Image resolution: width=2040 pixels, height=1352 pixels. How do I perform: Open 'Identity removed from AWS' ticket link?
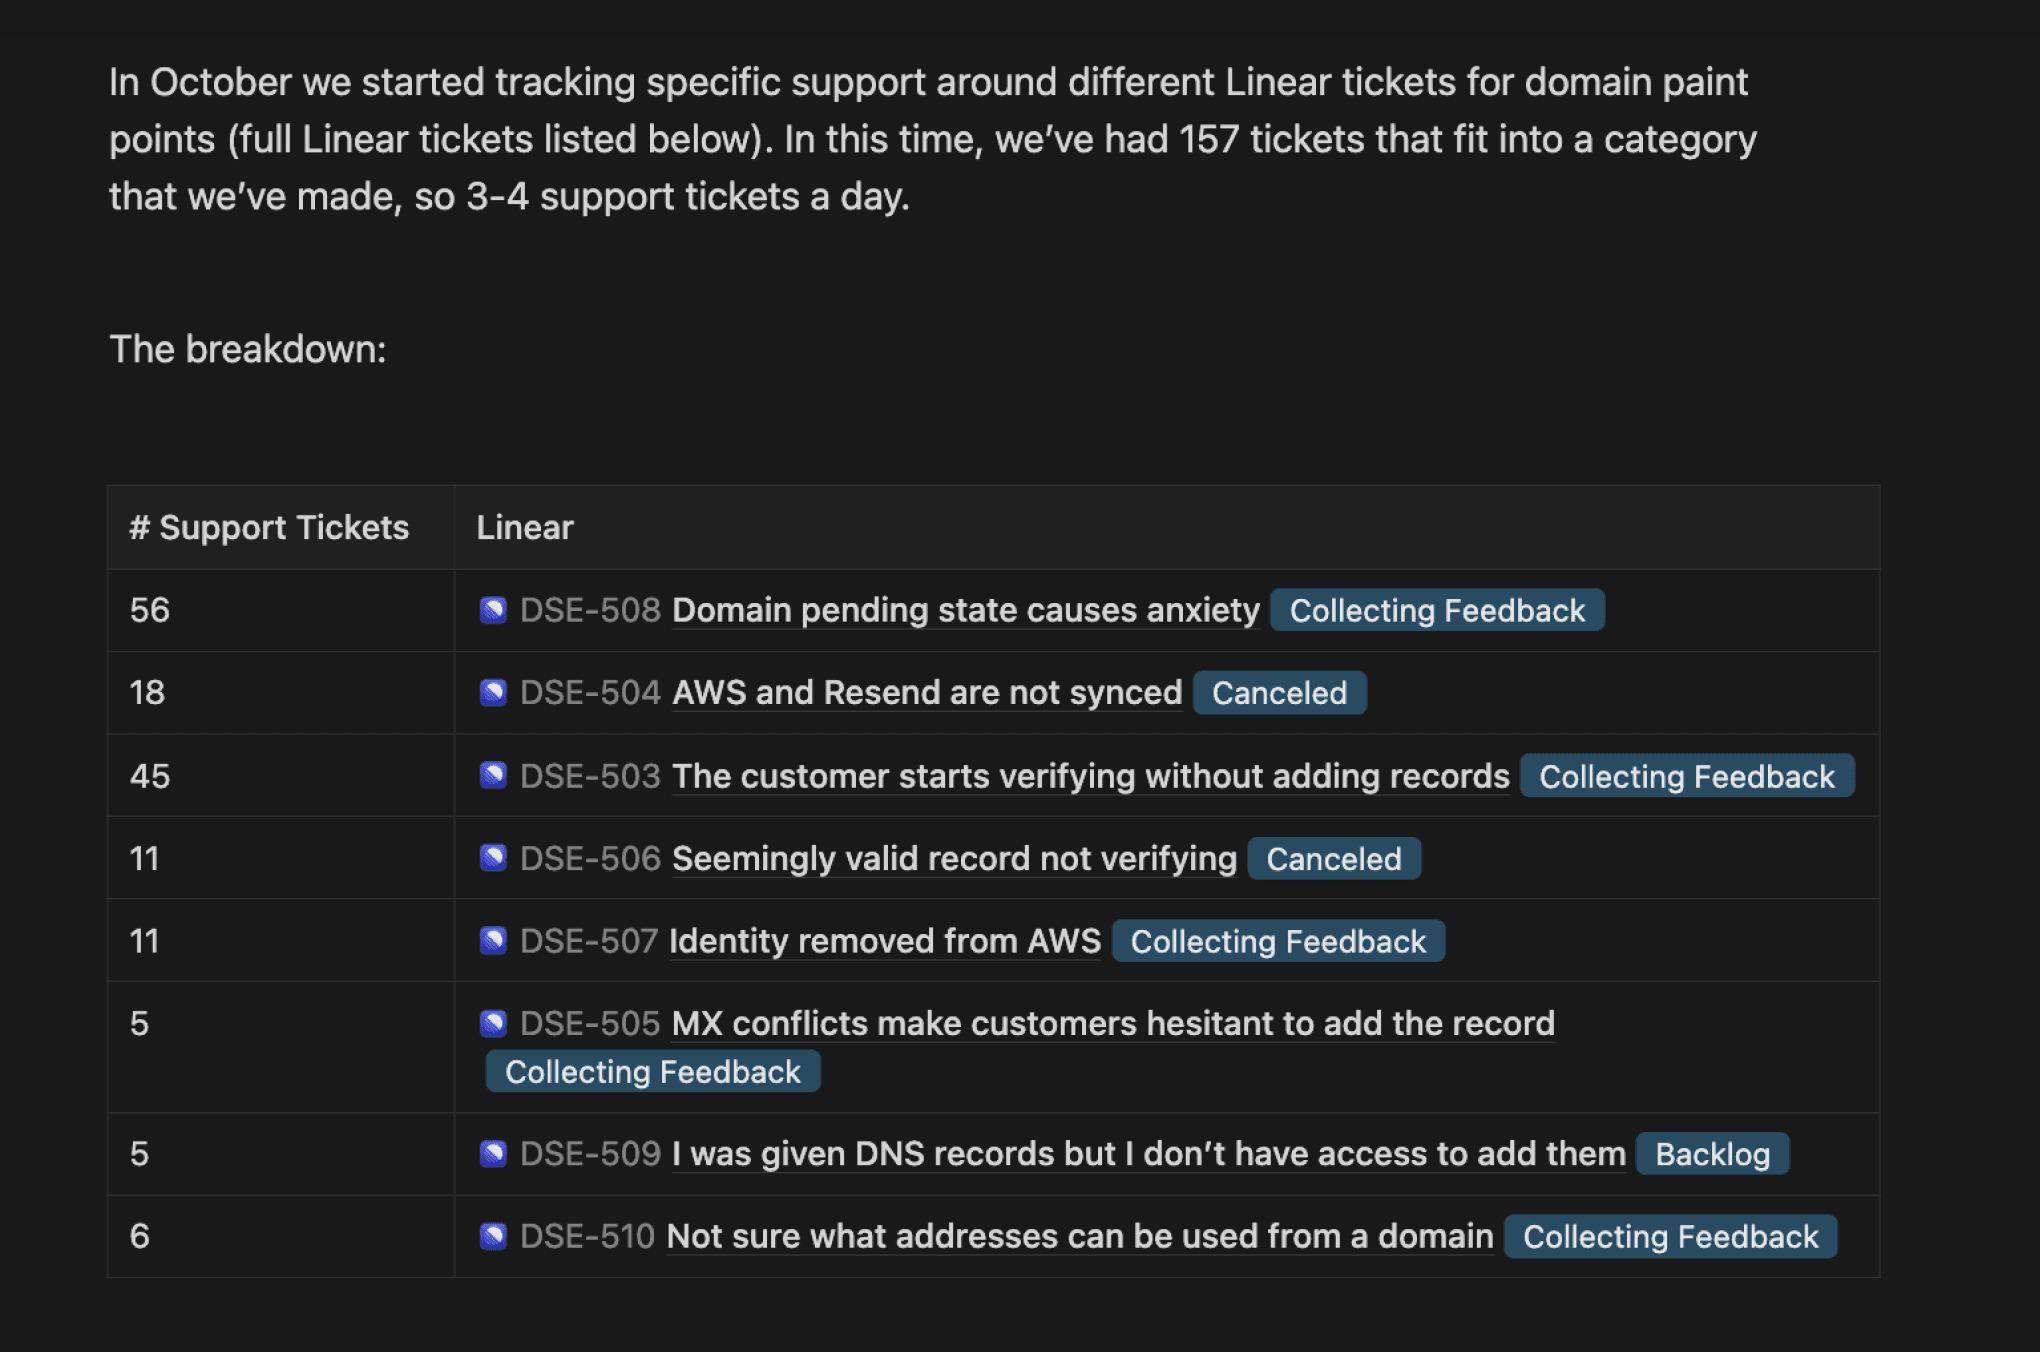pos(884,941)
